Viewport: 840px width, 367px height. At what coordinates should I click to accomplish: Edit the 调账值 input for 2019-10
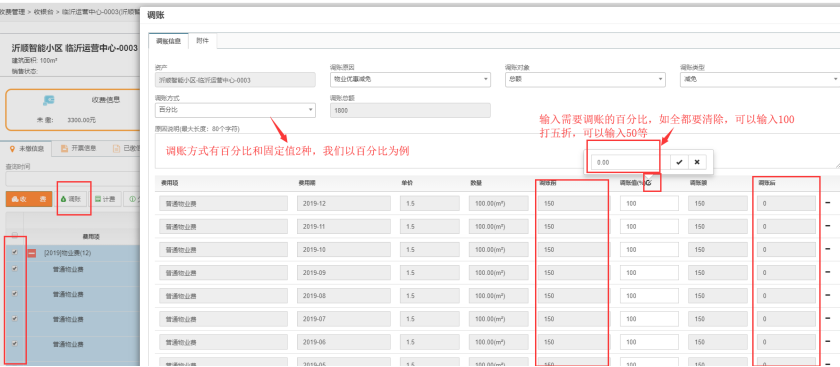point(649,250)
